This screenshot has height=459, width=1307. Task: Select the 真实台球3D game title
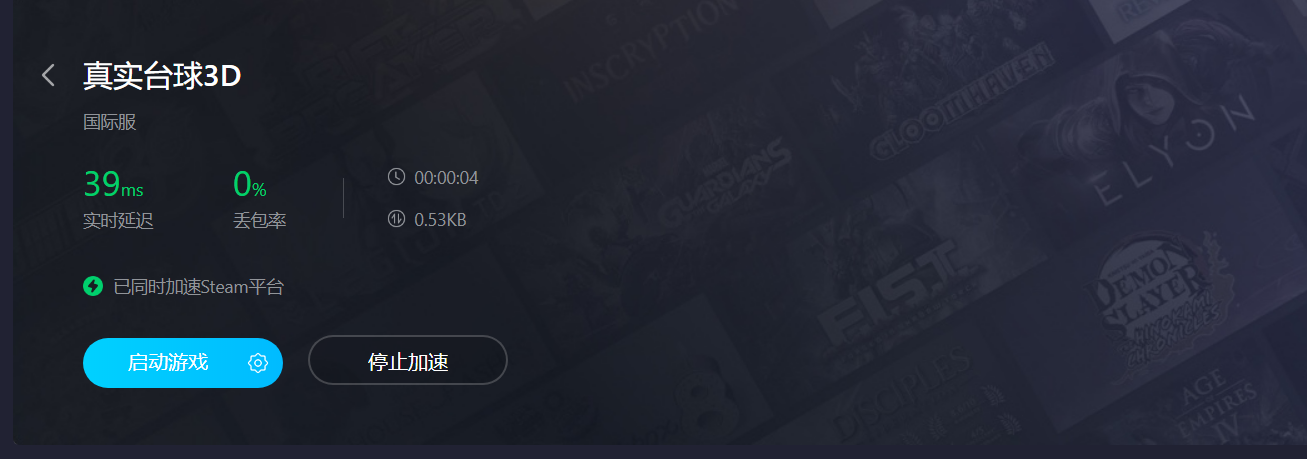(162, 75)
